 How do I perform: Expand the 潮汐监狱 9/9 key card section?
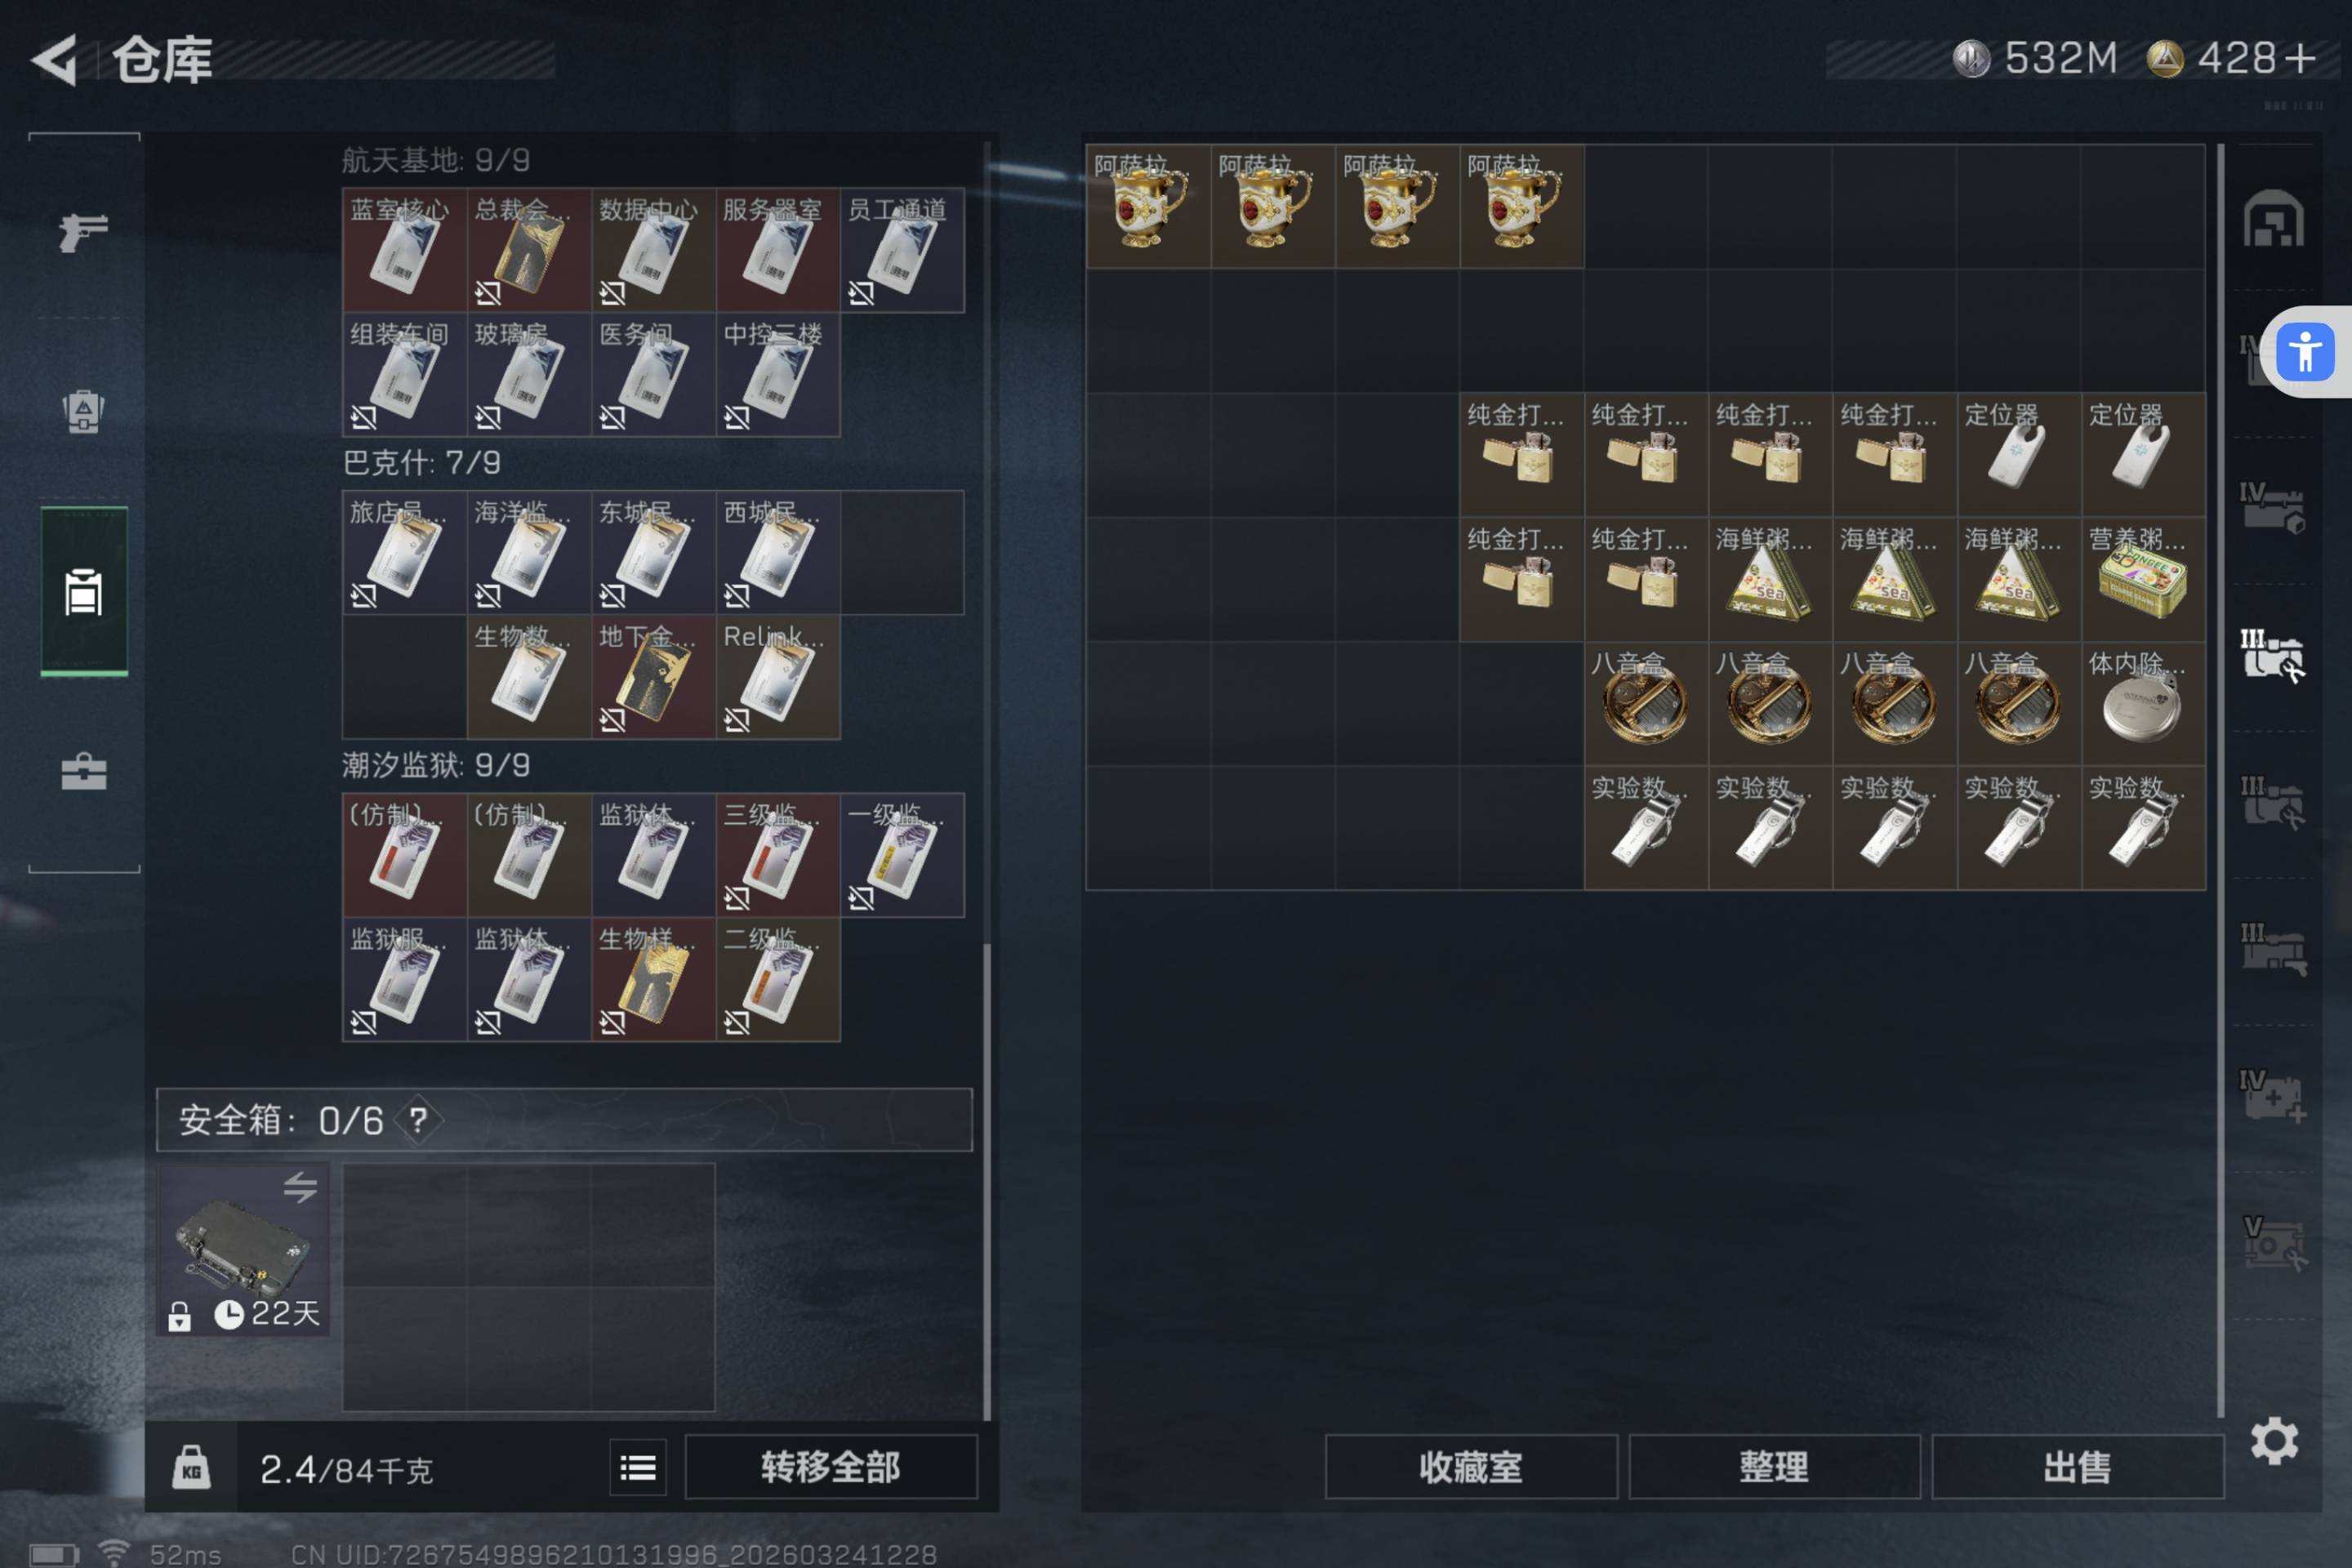click(x=436, y=765)
